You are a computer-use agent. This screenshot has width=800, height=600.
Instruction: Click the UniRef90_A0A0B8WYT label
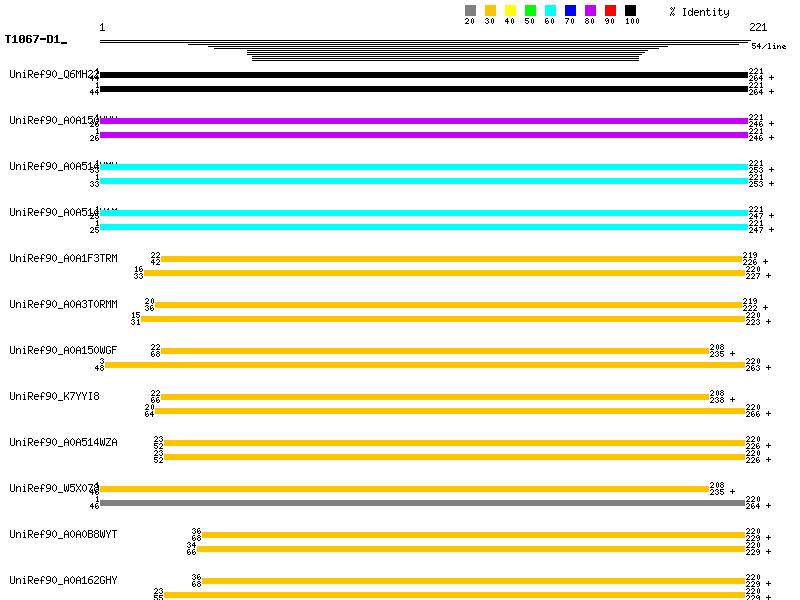point(63,535)
